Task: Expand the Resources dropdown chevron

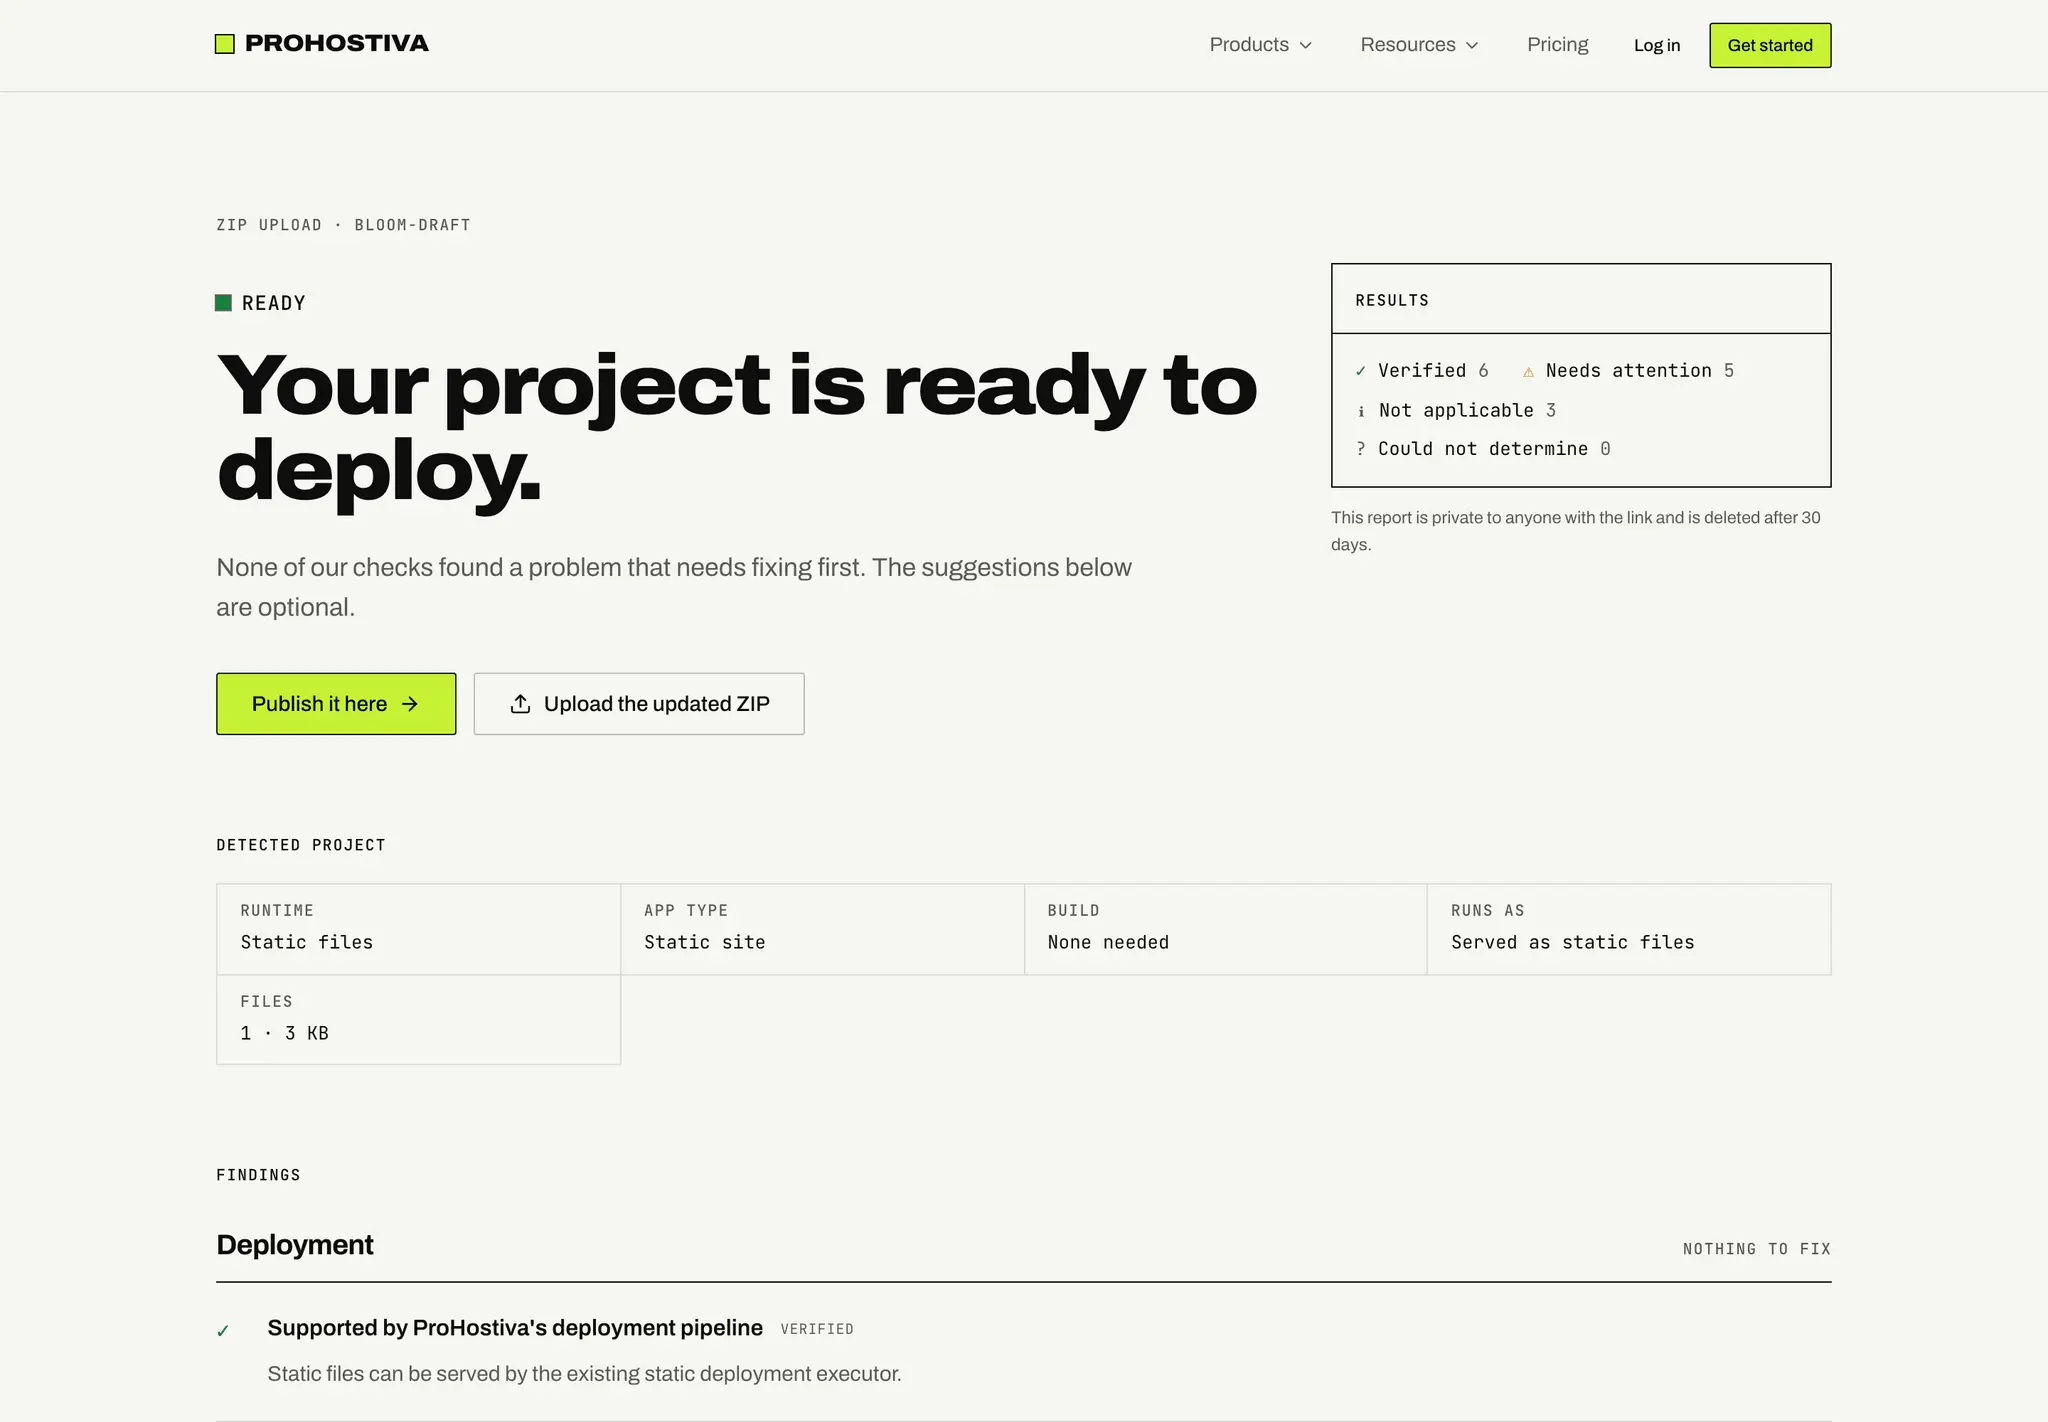Action: (x=1472, y=46)
